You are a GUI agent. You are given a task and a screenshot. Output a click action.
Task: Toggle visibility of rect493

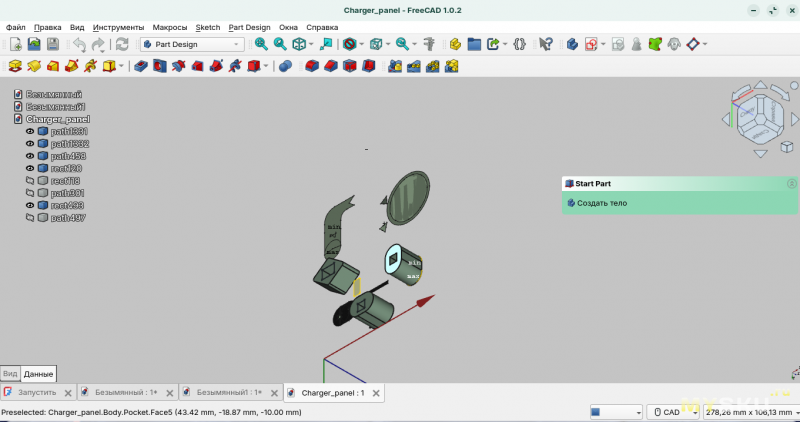[30, 205]
